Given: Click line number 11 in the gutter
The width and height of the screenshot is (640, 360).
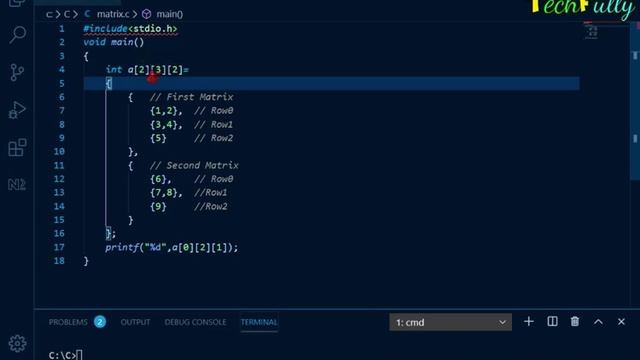Looking at the screenshot, I should (59, 165).
